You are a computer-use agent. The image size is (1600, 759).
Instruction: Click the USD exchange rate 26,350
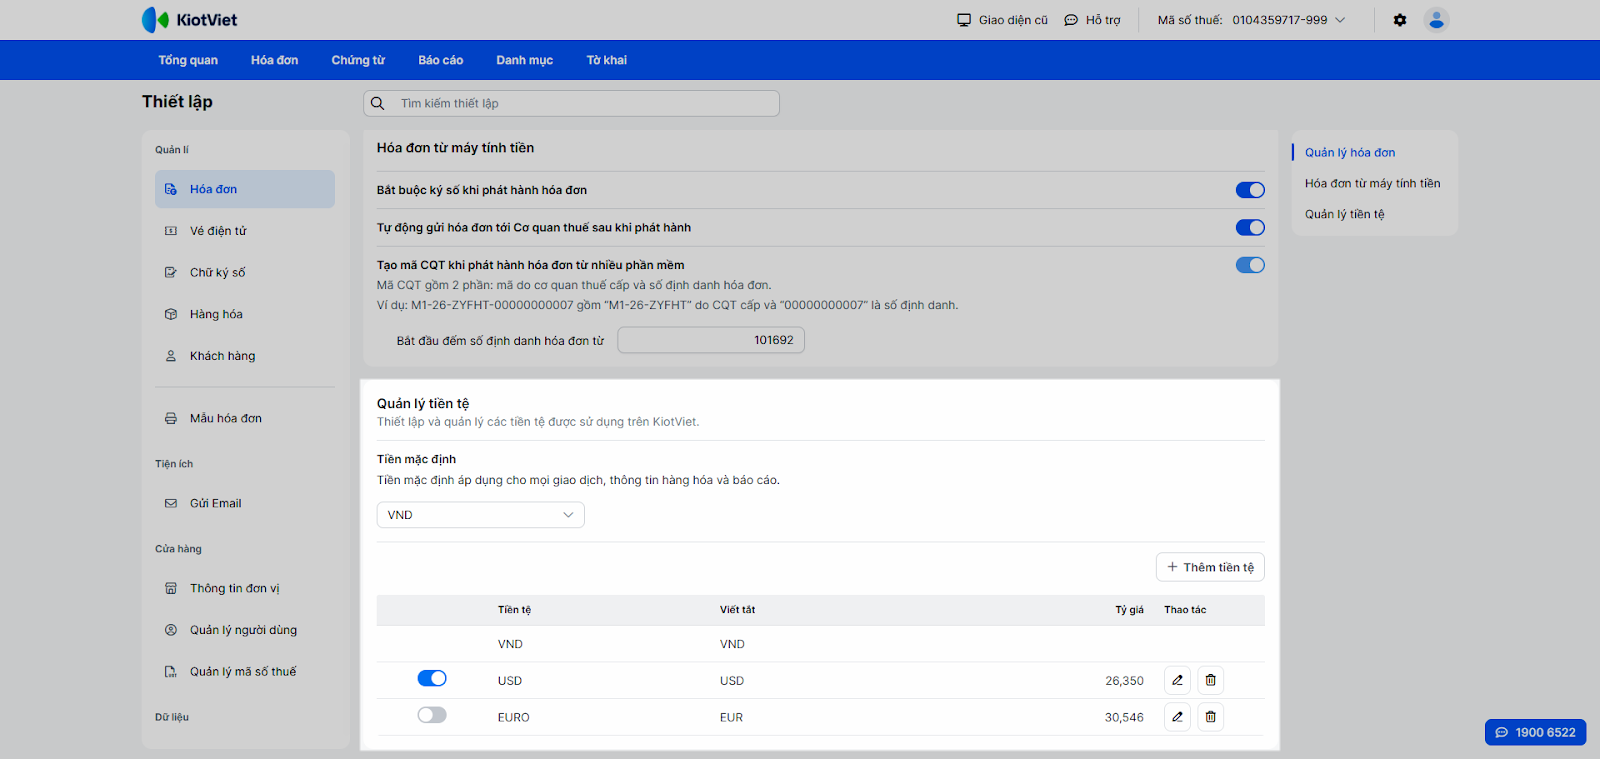1125,681
